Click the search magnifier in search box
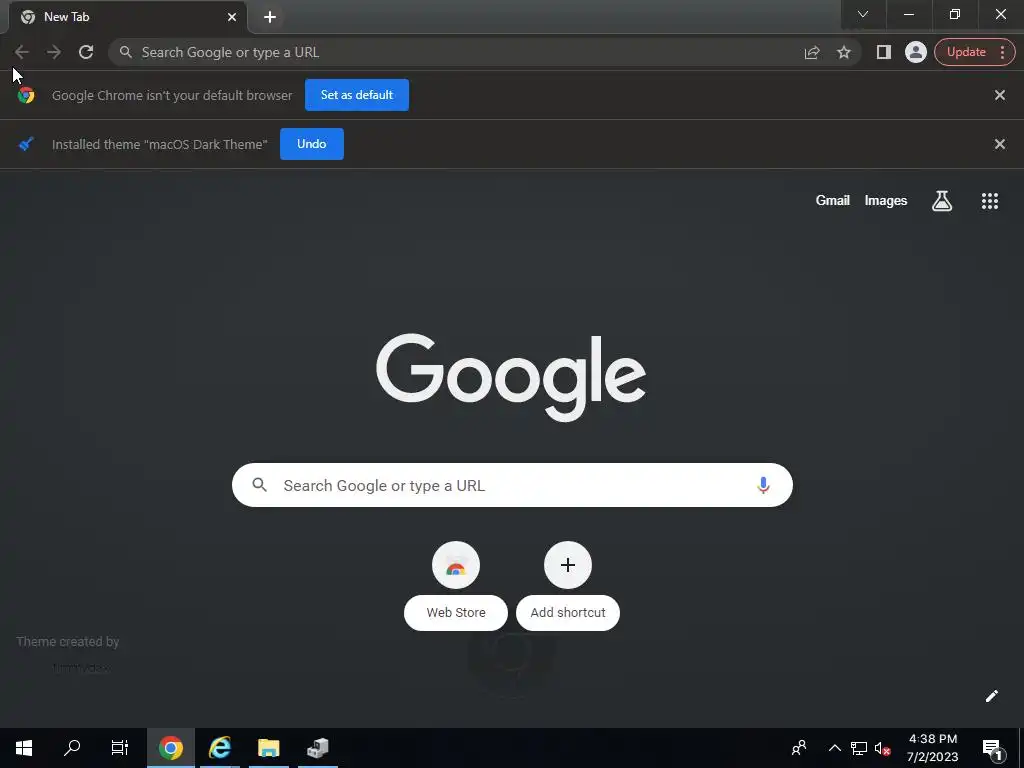 pos(259,485)
